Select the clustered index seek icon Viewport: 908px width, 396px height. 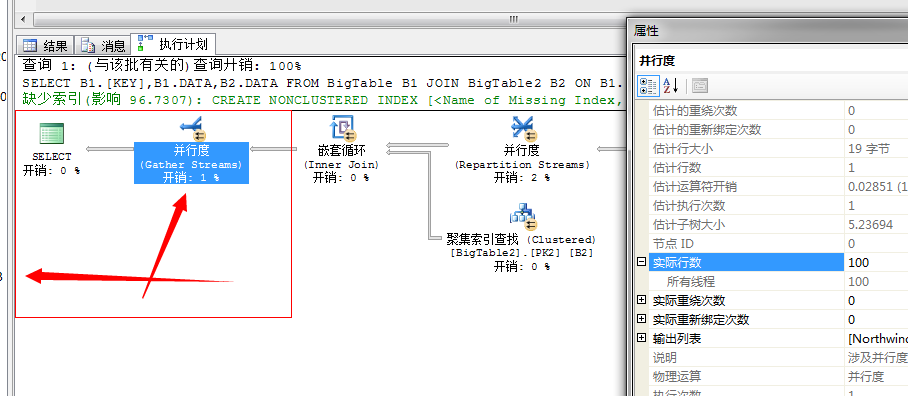click(523, 217)
